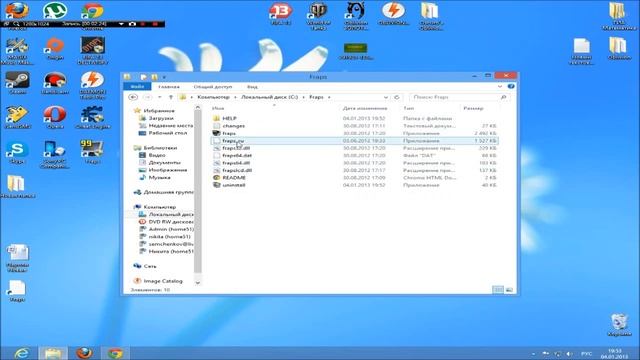Sort by Дата изменения column header
This screenshot has height=360, width=640.
click(365, 108)
